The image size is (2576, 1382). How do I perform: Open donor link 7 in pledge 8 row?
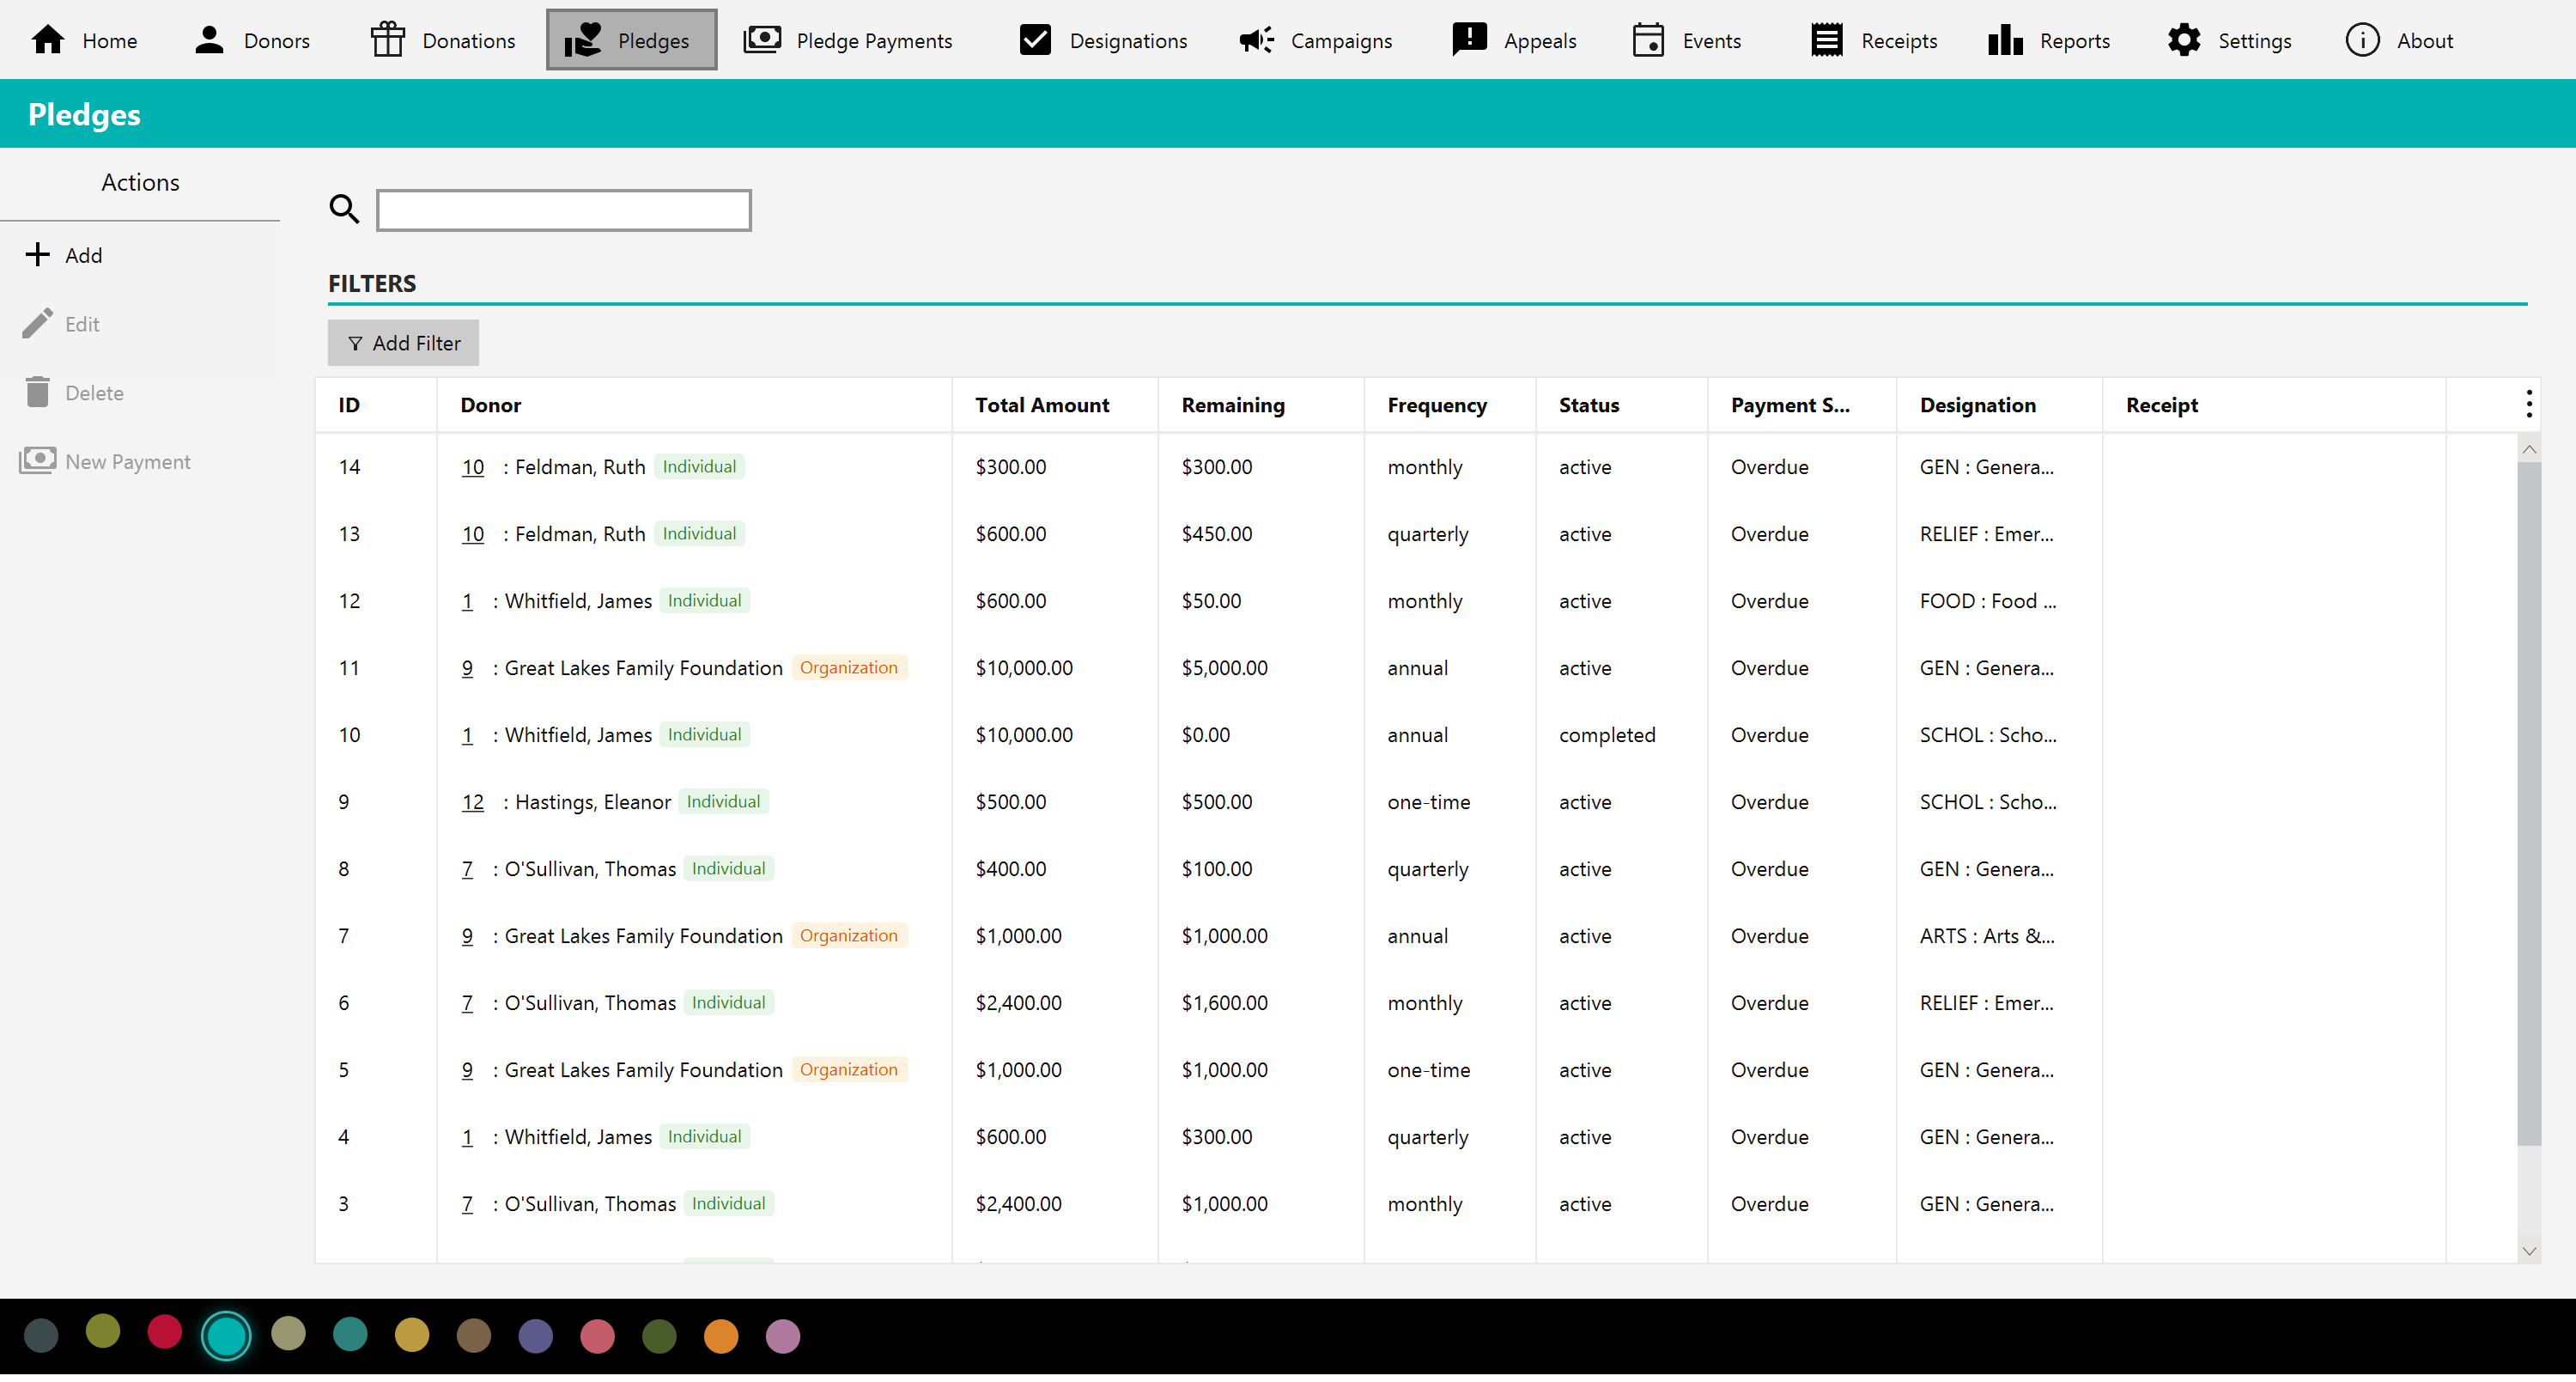(x=467, y=869)
